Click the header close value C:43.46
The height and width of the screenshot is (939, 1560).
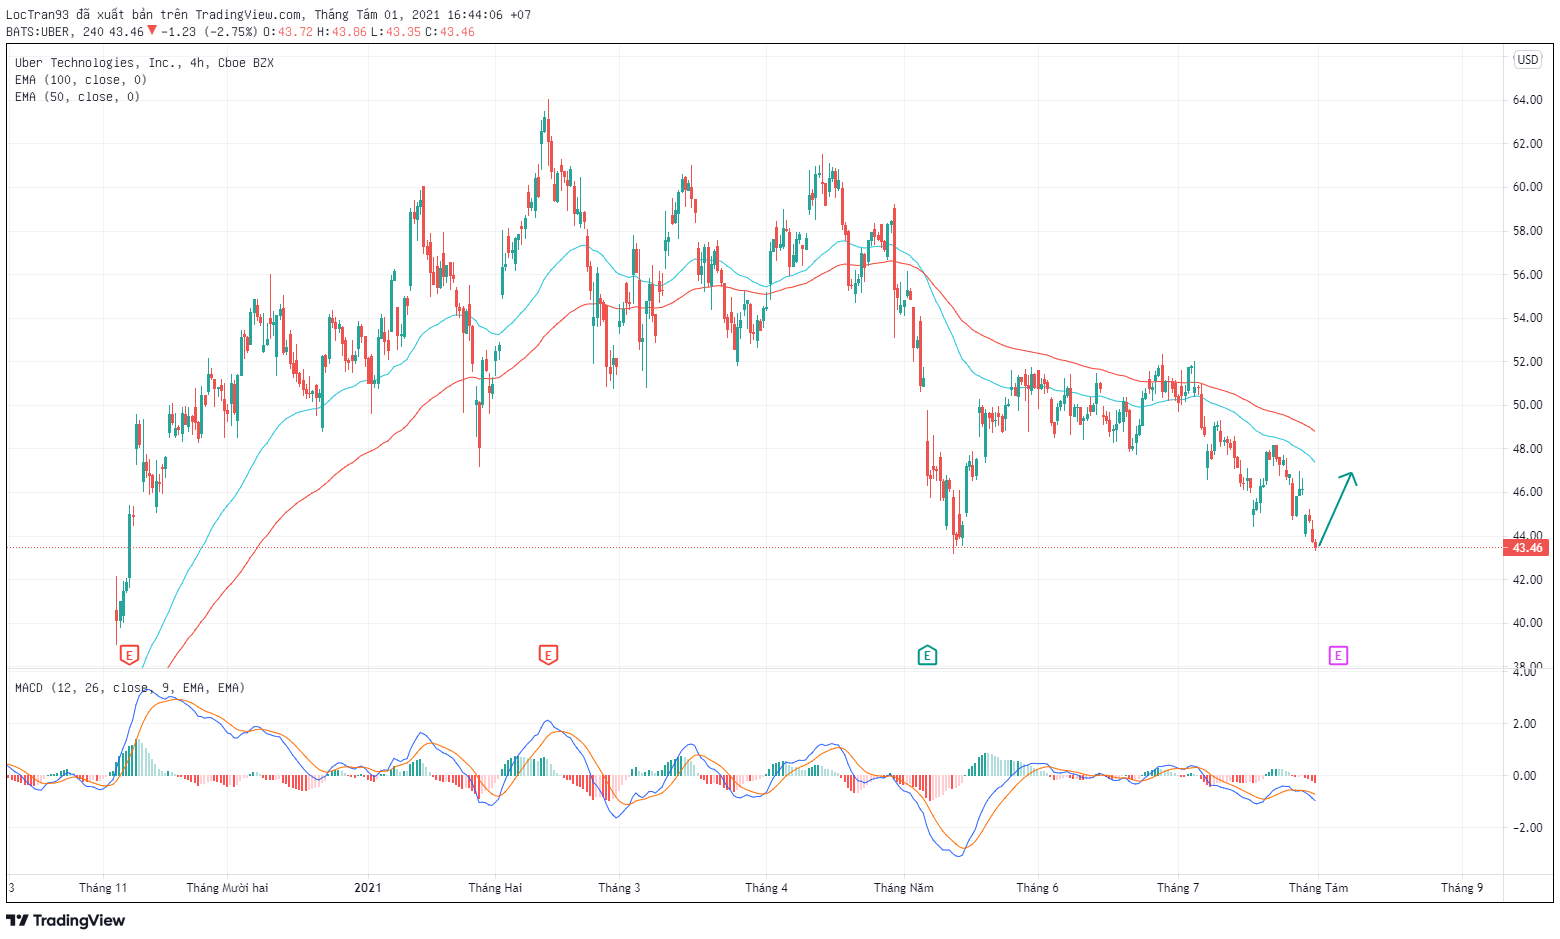point(450,32)
